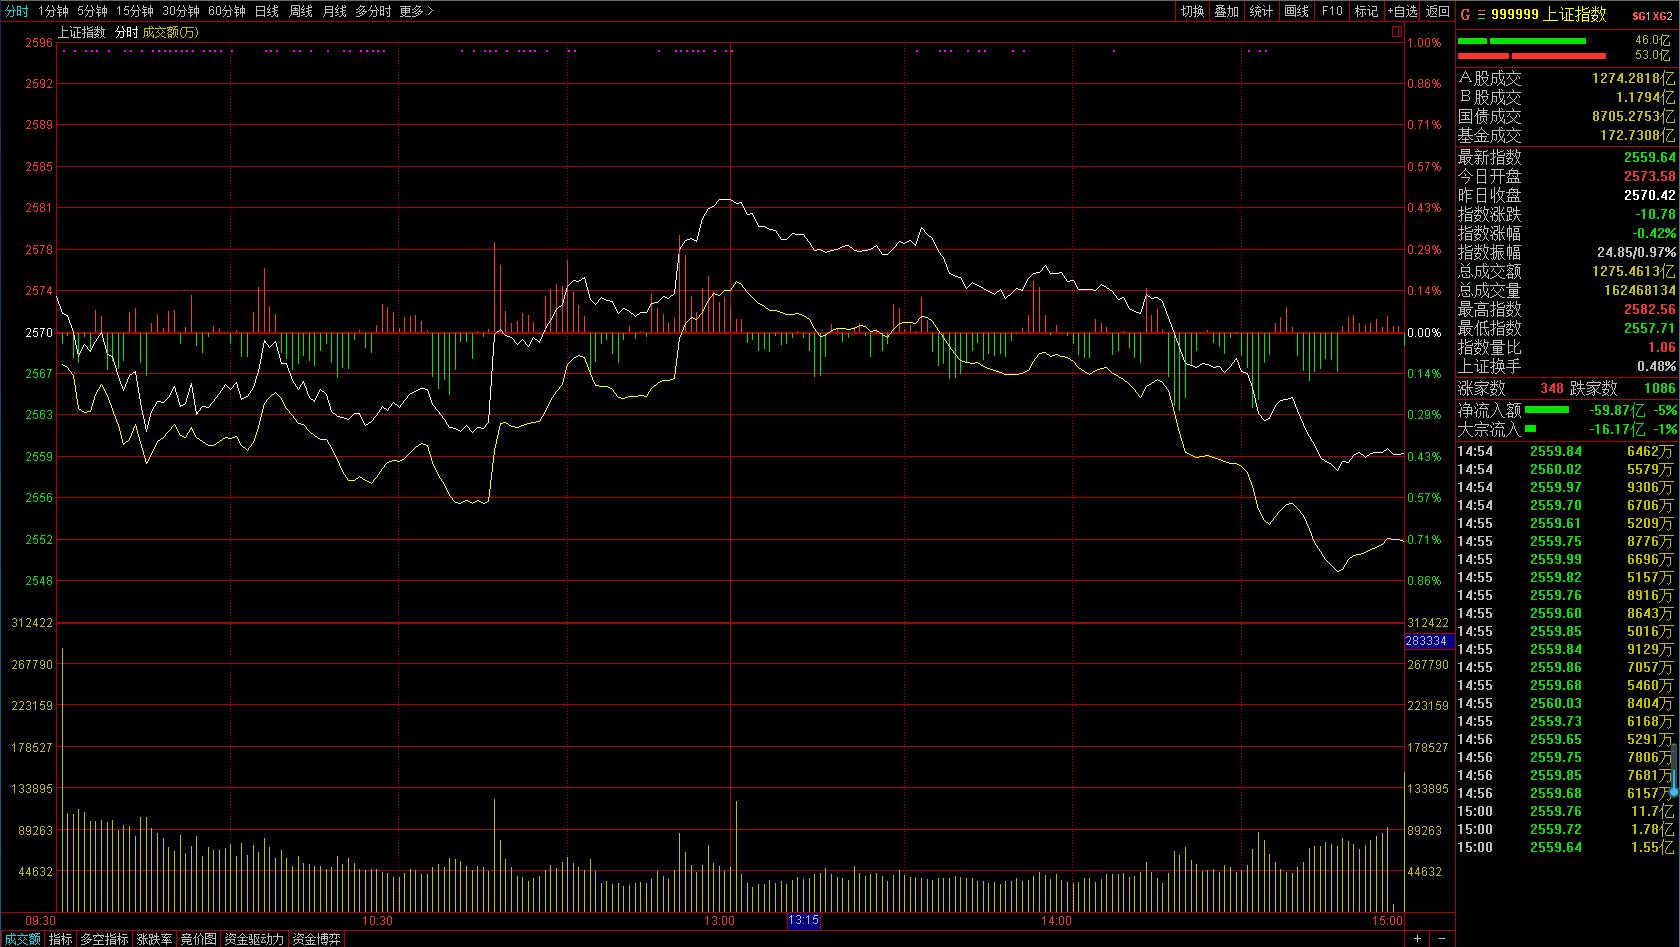Select the 指标 bottom tab
The width and height of the screenshot is (1680, 947).
[x=61, y=939]
